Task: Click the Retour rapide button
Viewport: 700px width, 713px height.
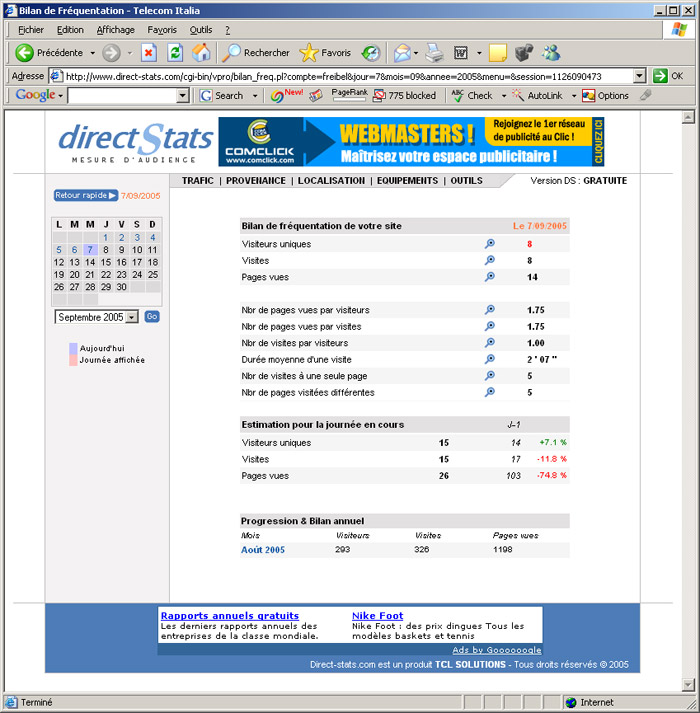Action: click(x=85, y=196)
